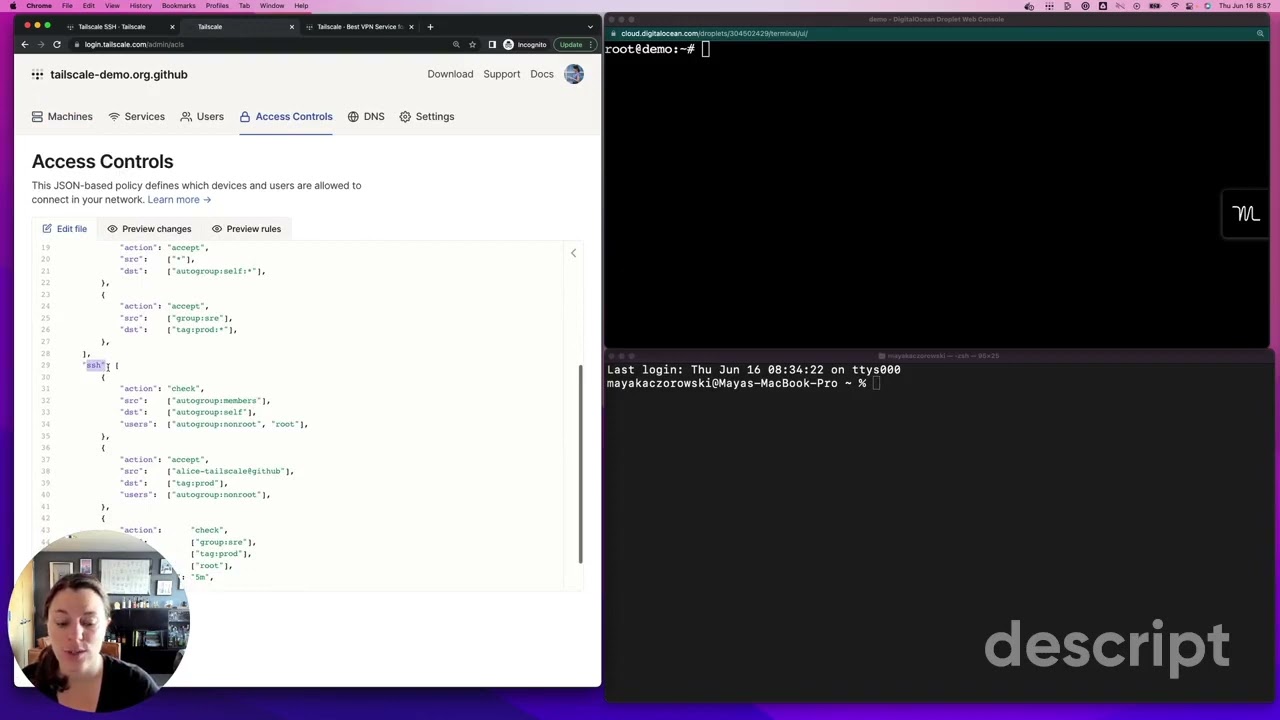Click the DigitalOcean console zoom icon
This screenshot has width=1280, height=720.
point(1260,33)
